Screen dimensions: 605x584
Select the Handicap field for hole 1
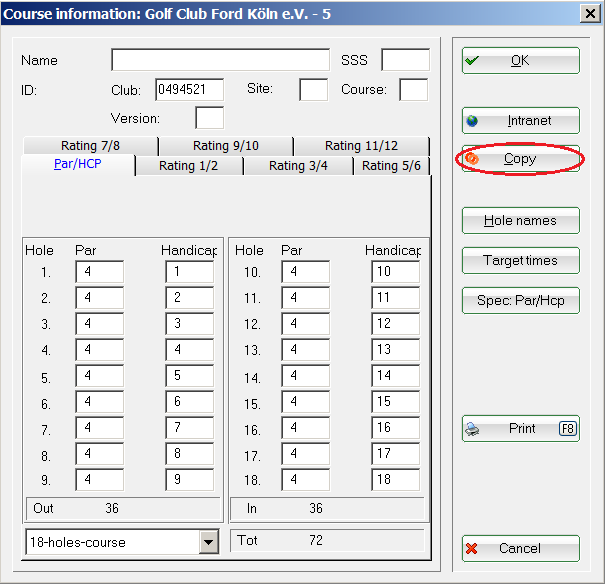pos(190,272)
